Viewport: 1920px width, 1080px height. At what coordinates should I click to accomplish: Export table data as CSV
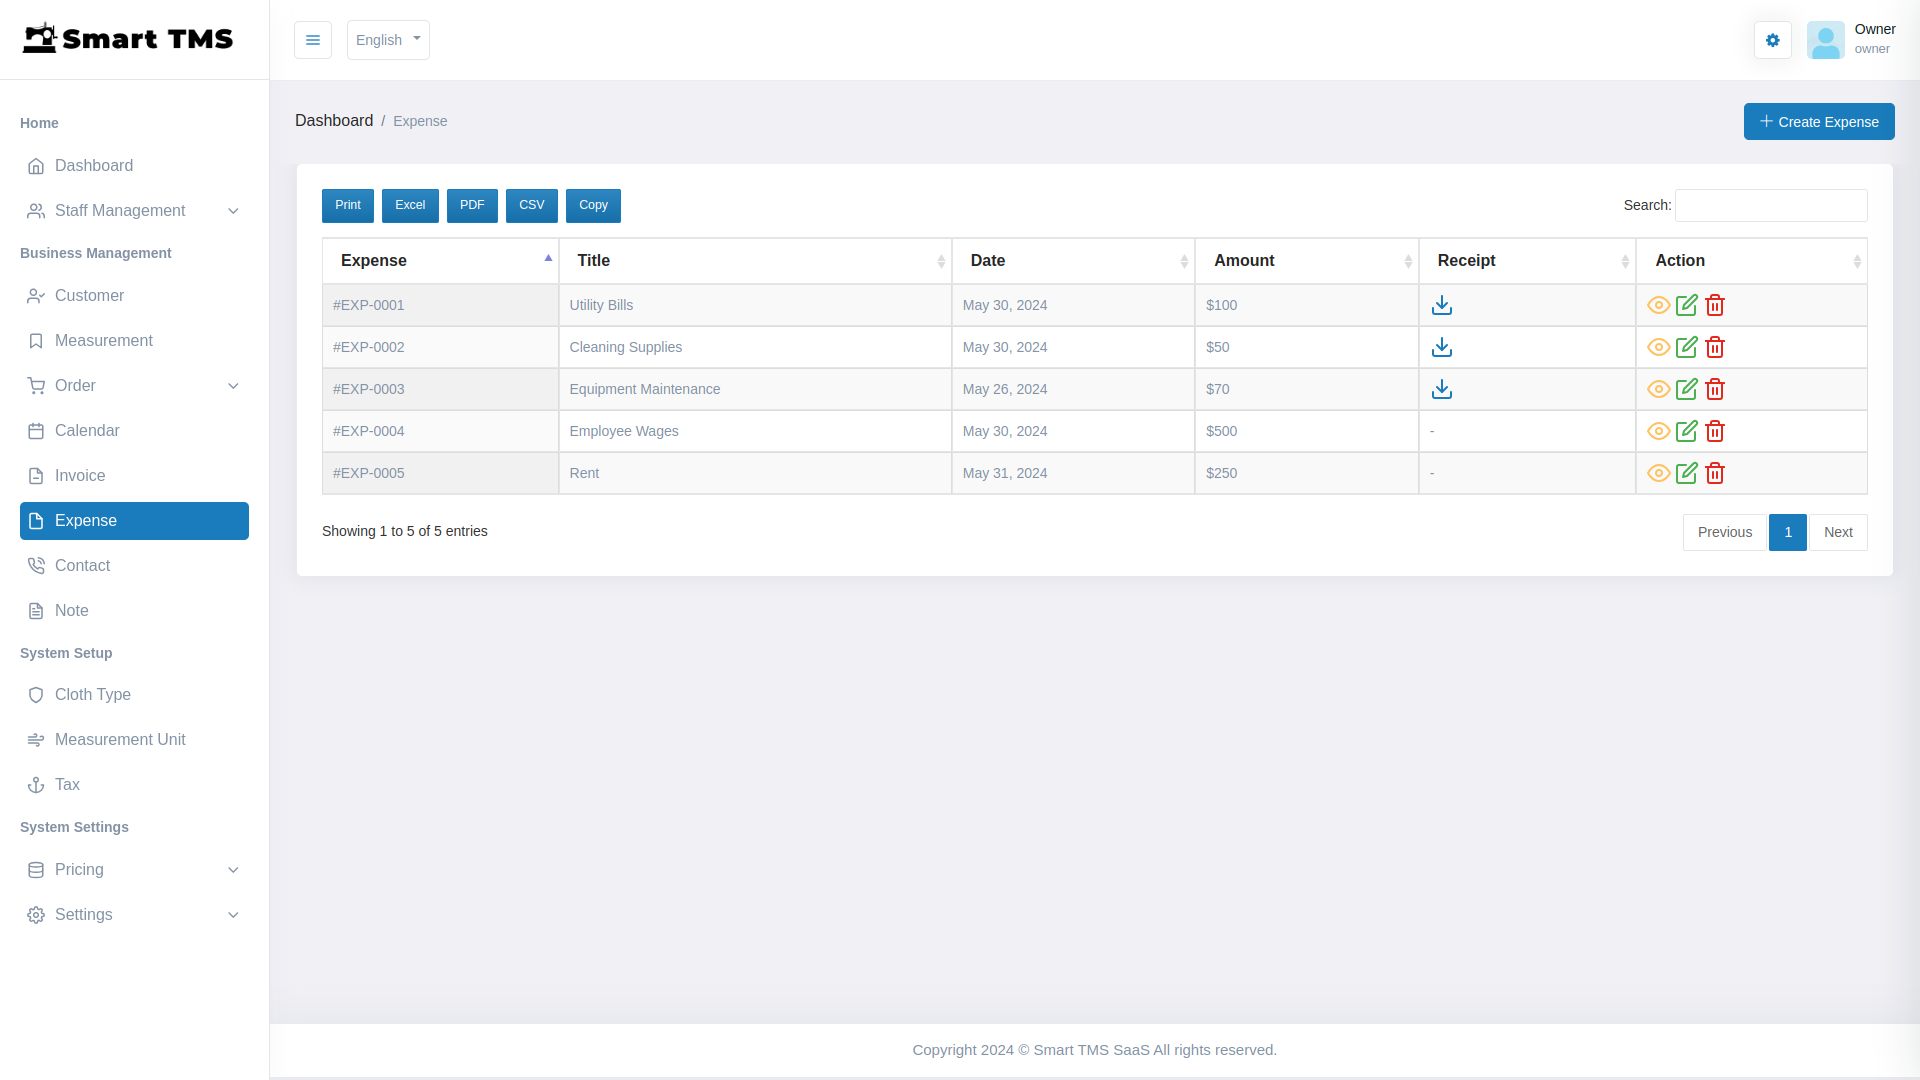pyautogui.click(x=531, y=205)
